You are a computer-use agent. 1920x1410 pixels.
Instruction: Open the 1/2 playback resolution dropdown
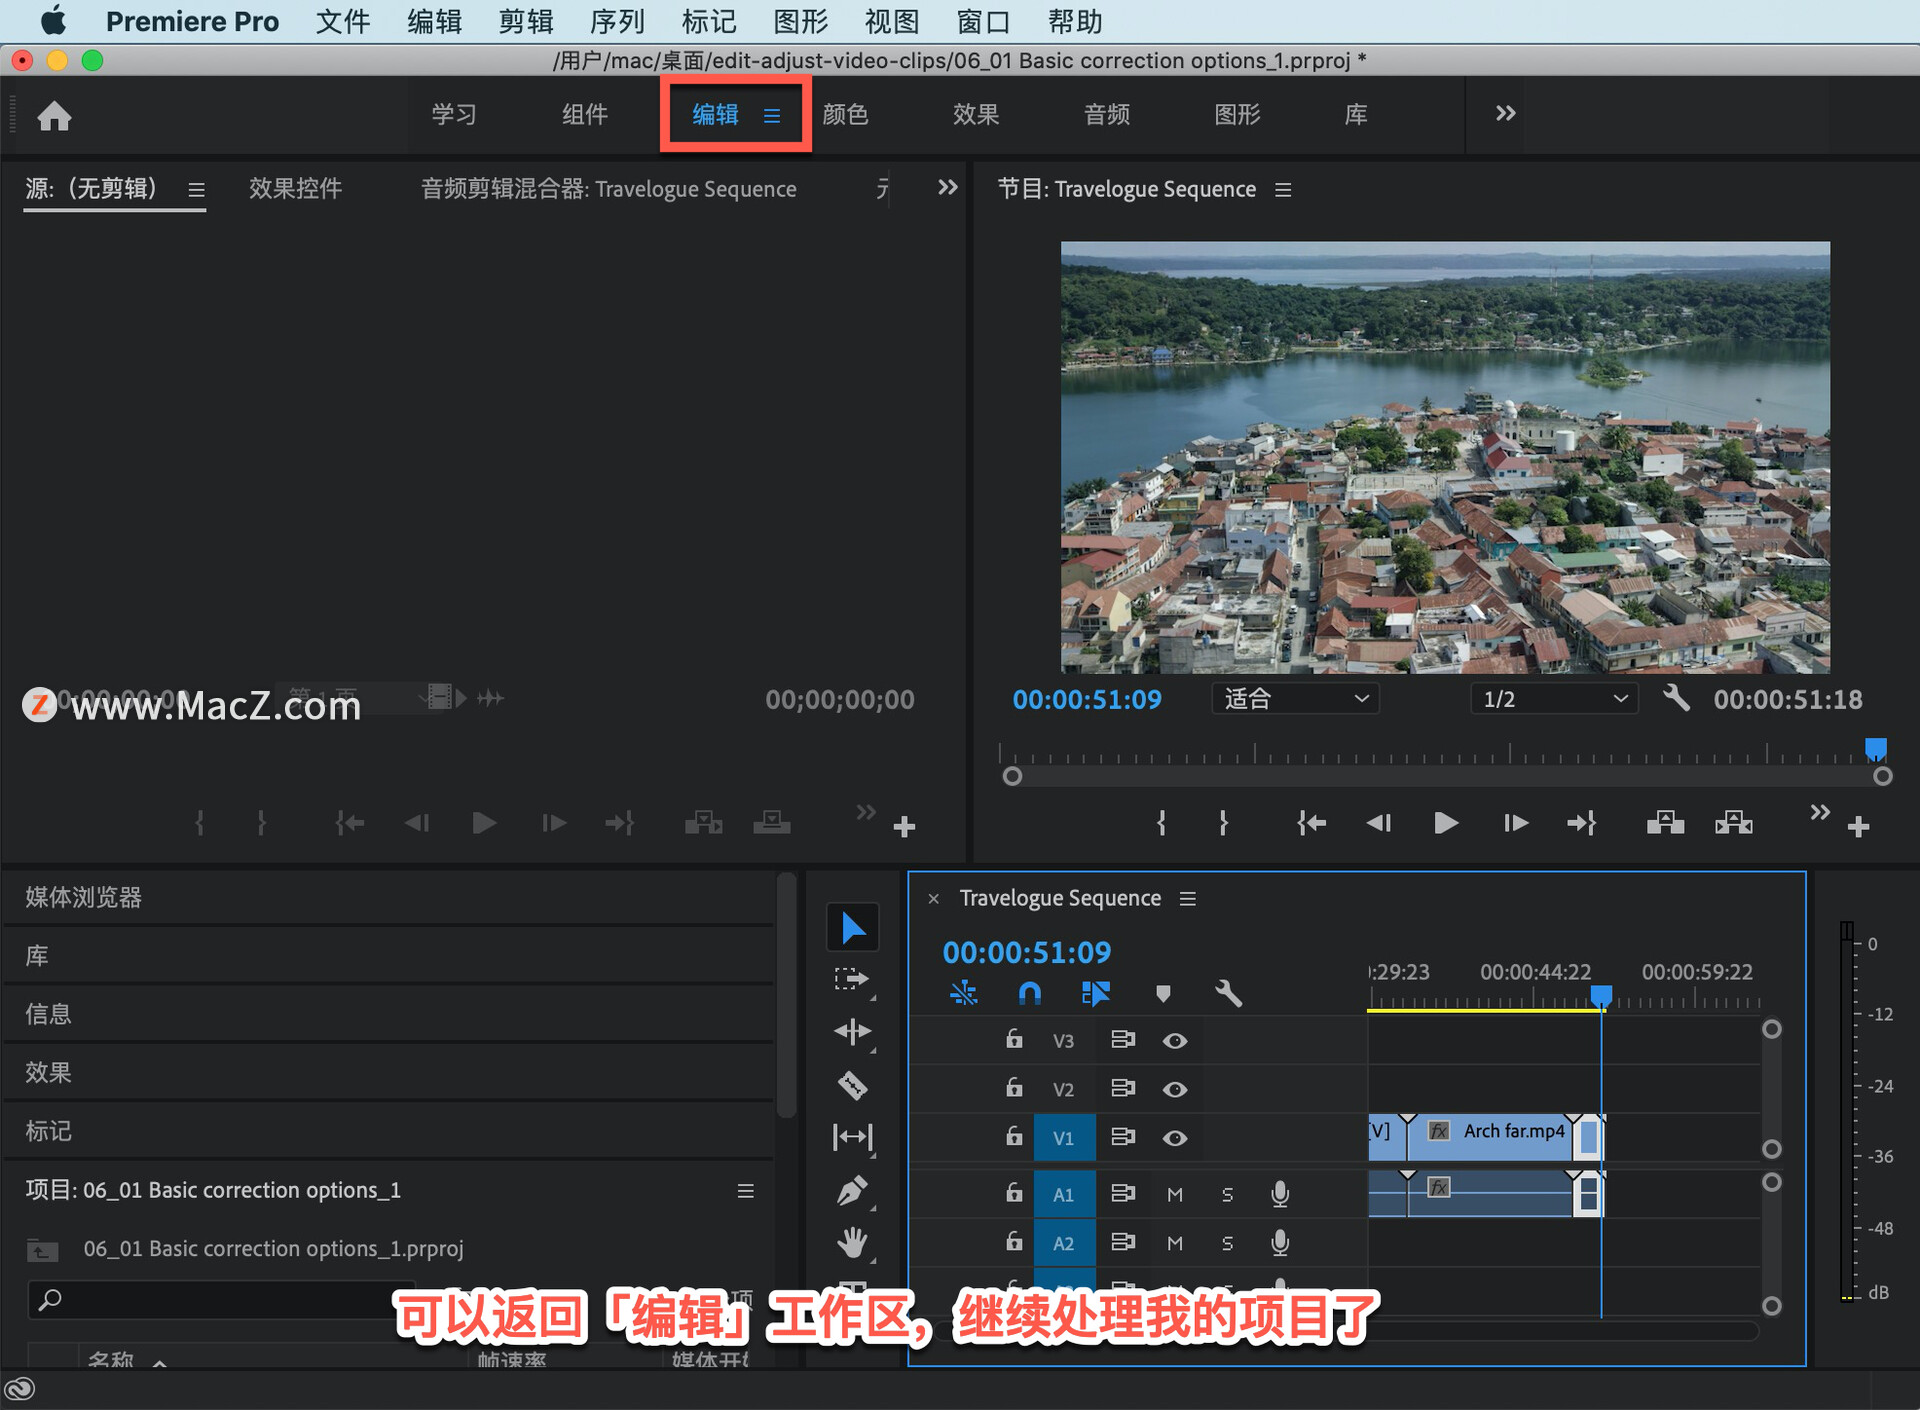(1554, 699)
